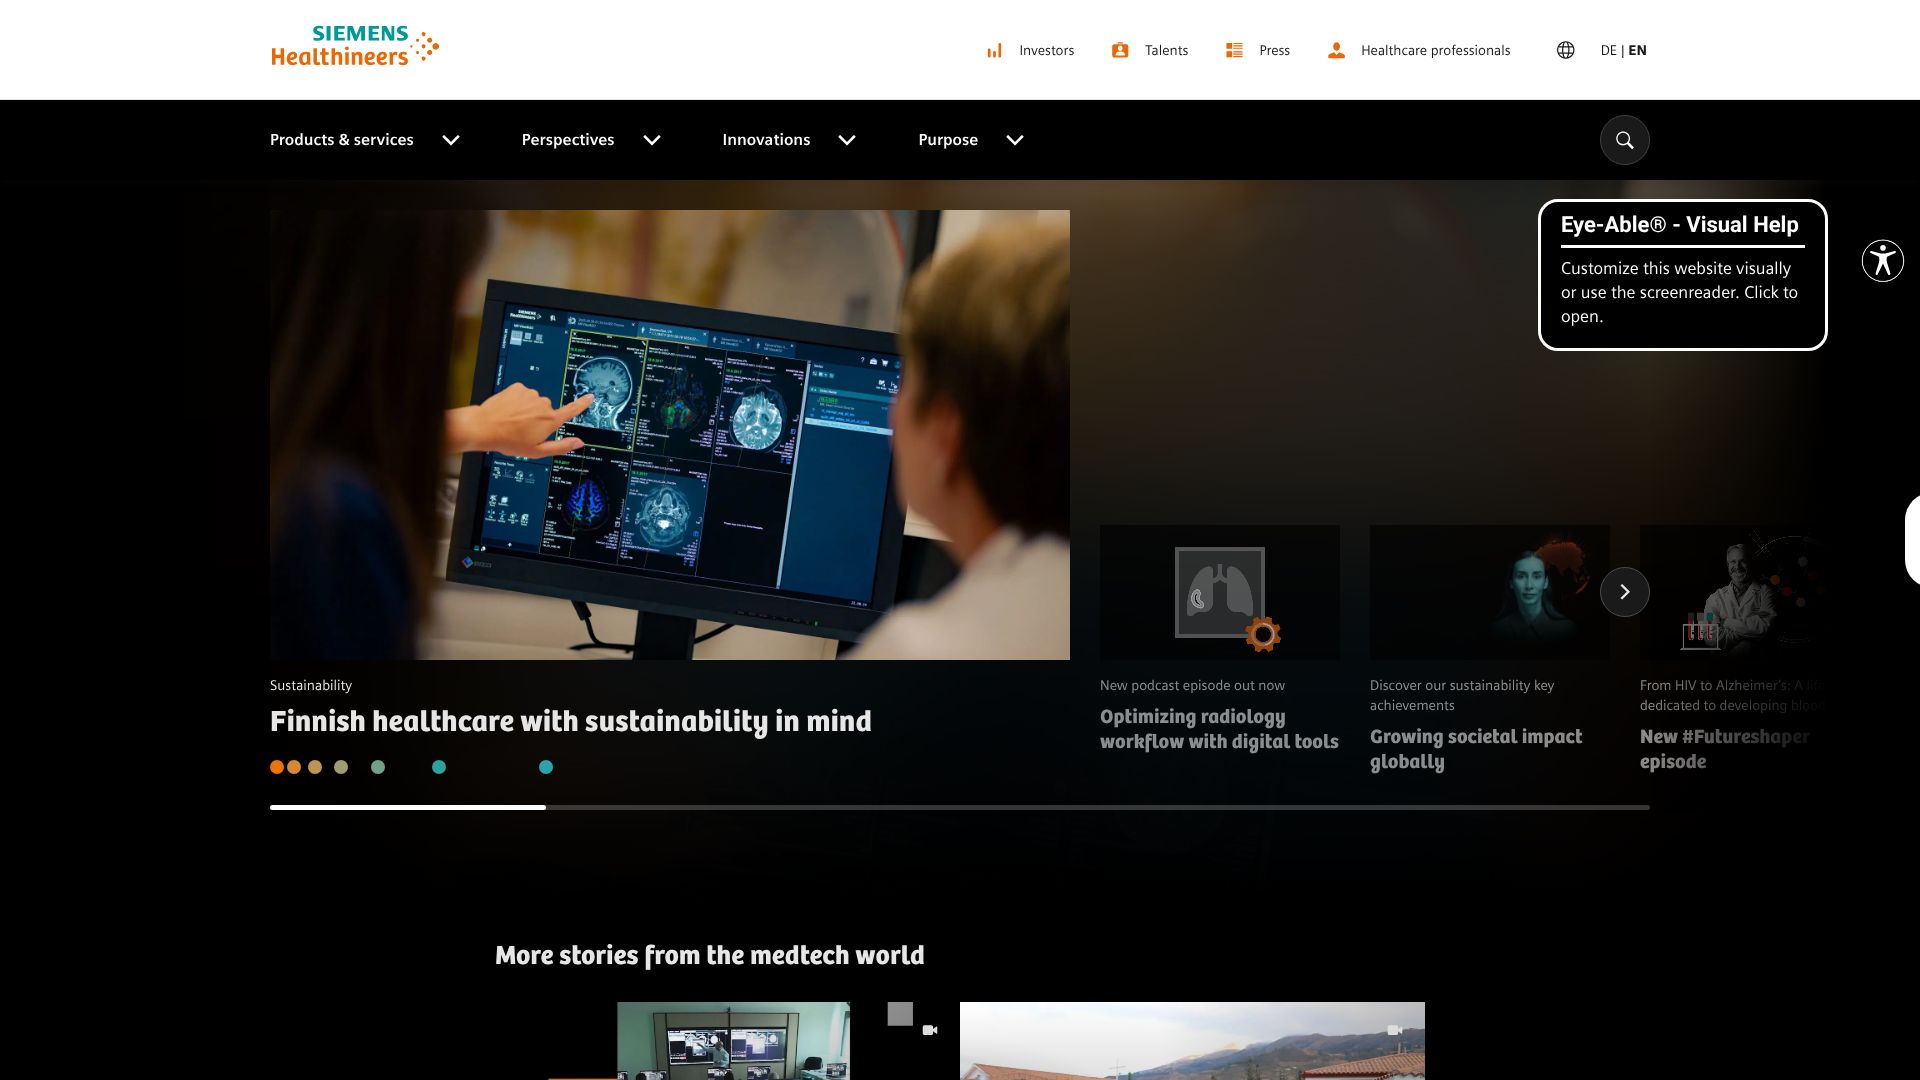Open the globe region selector icon
The height and width of the screenshot is (1080, 1920).
tap(1565, 50)
